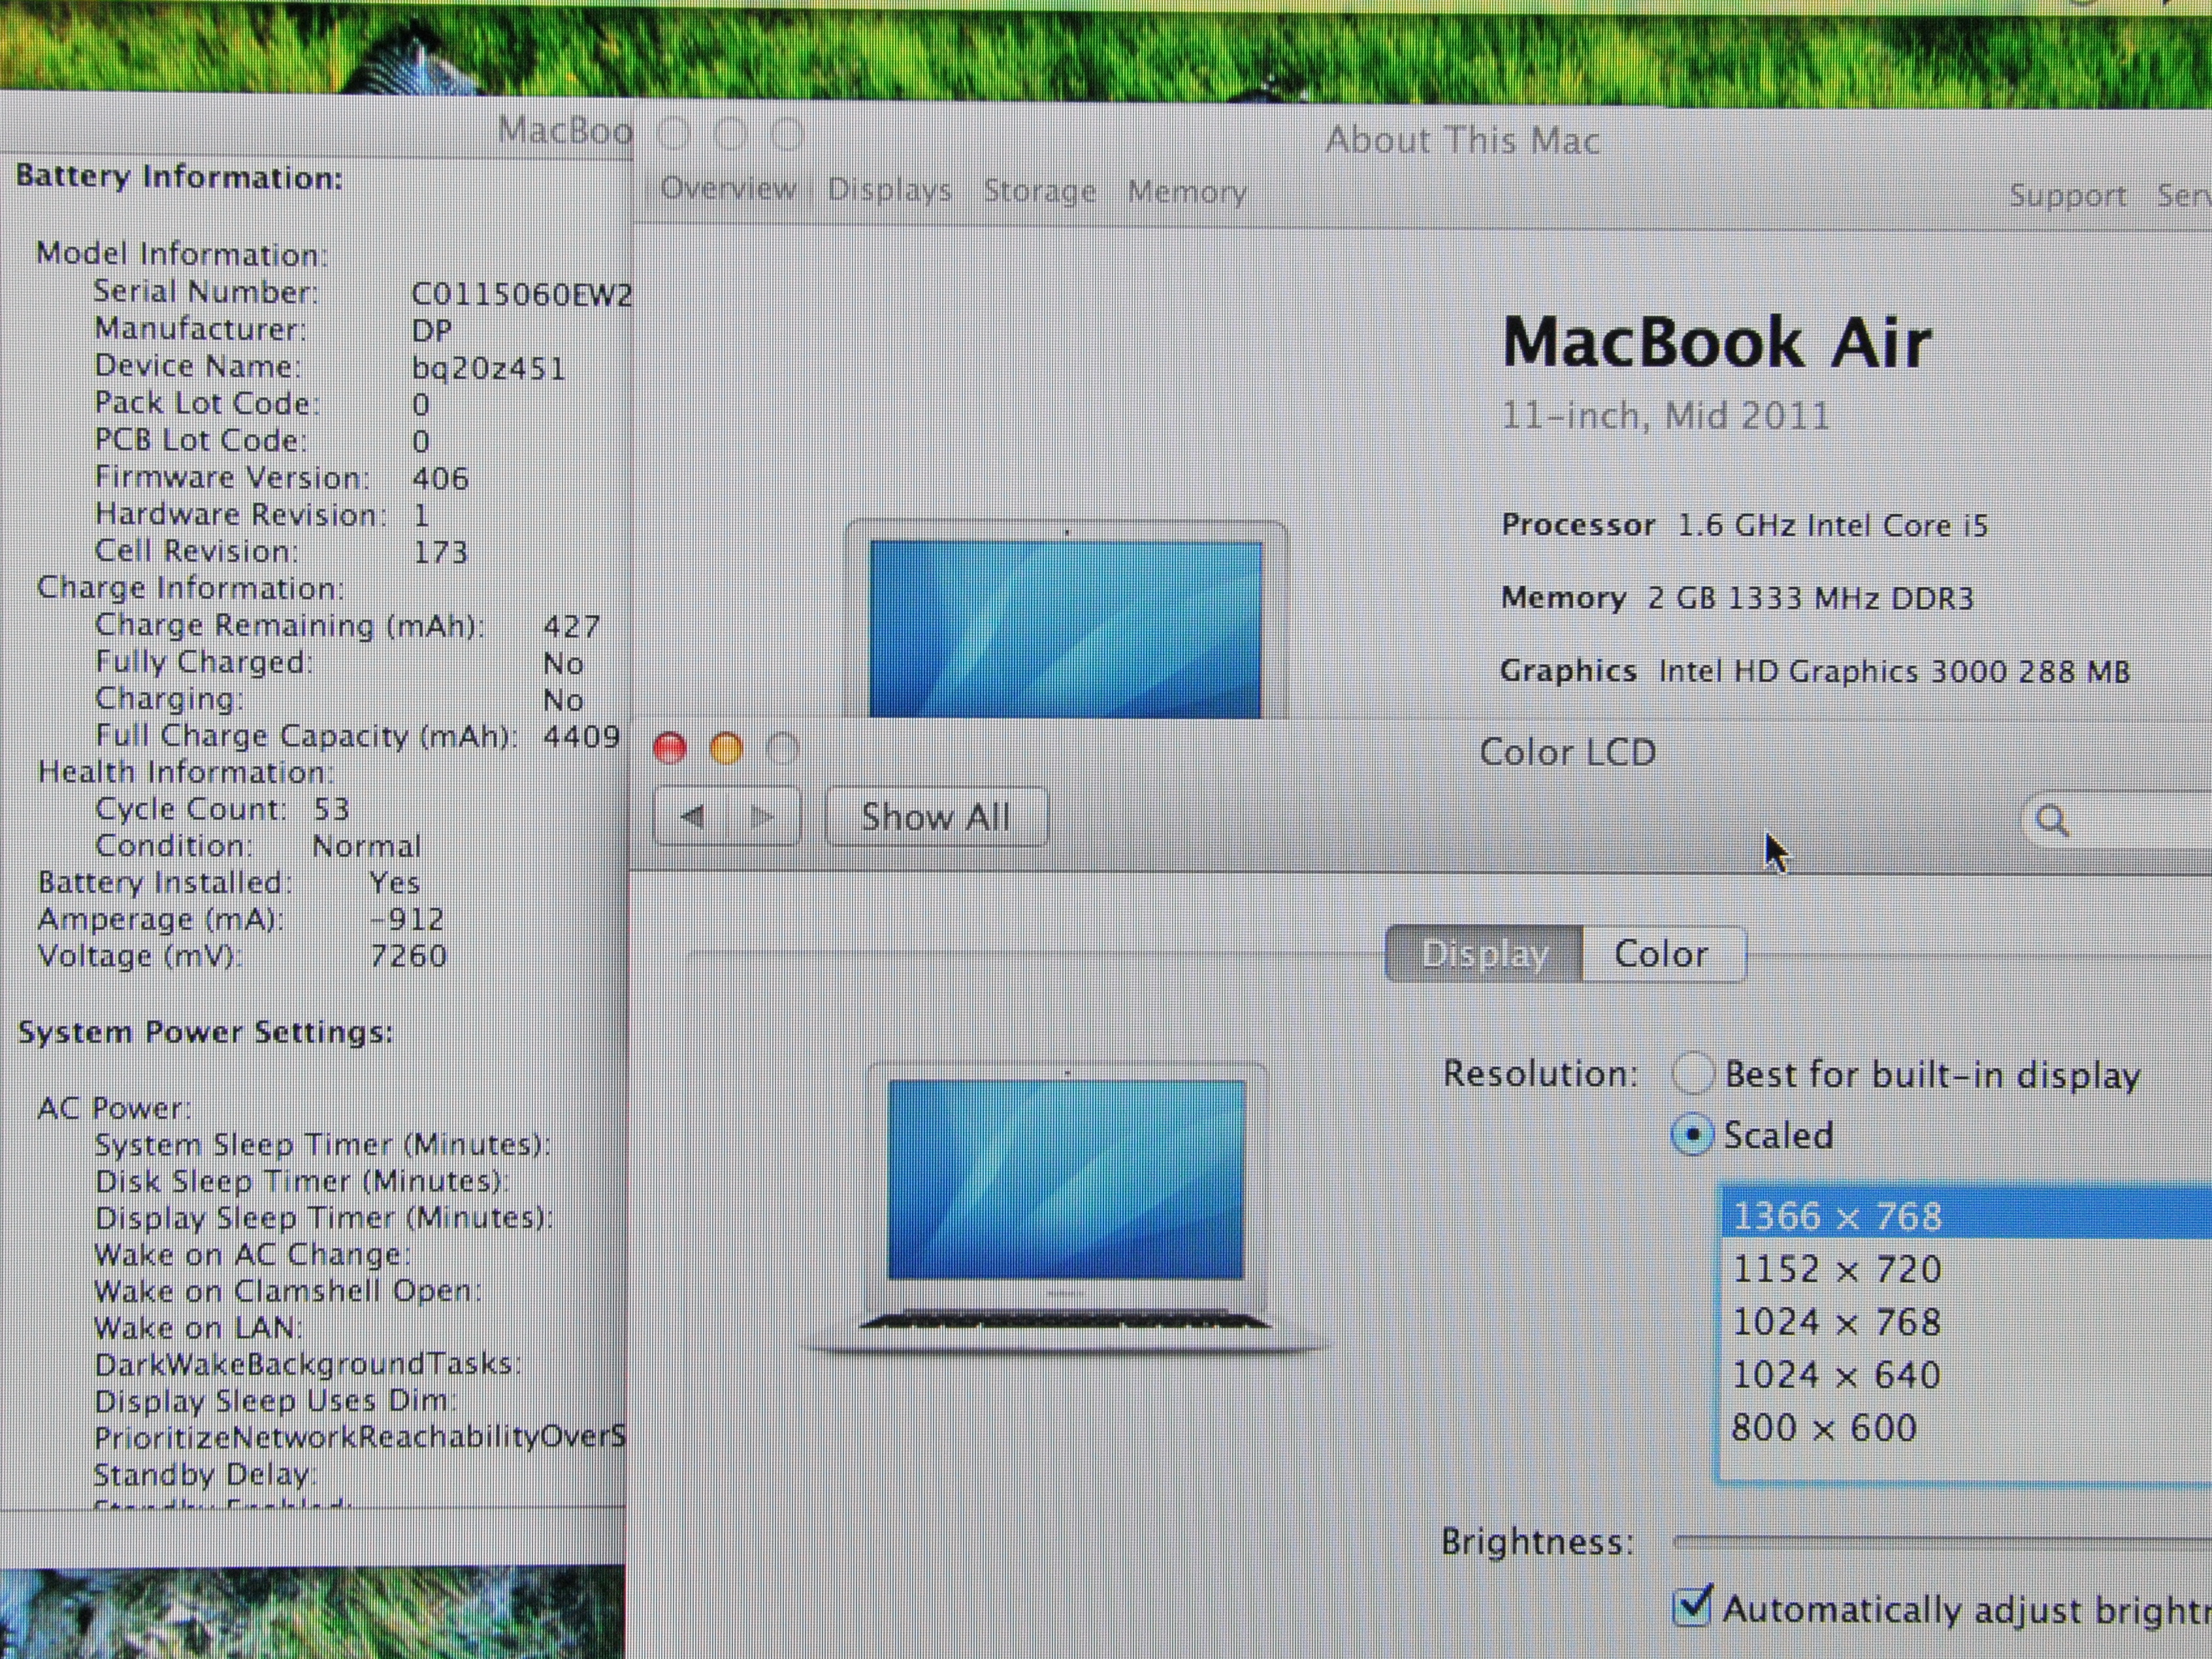This screenshot has height=1659, width=2212.
Task: Switch to the Color tab
Action: pos(1661,954)
